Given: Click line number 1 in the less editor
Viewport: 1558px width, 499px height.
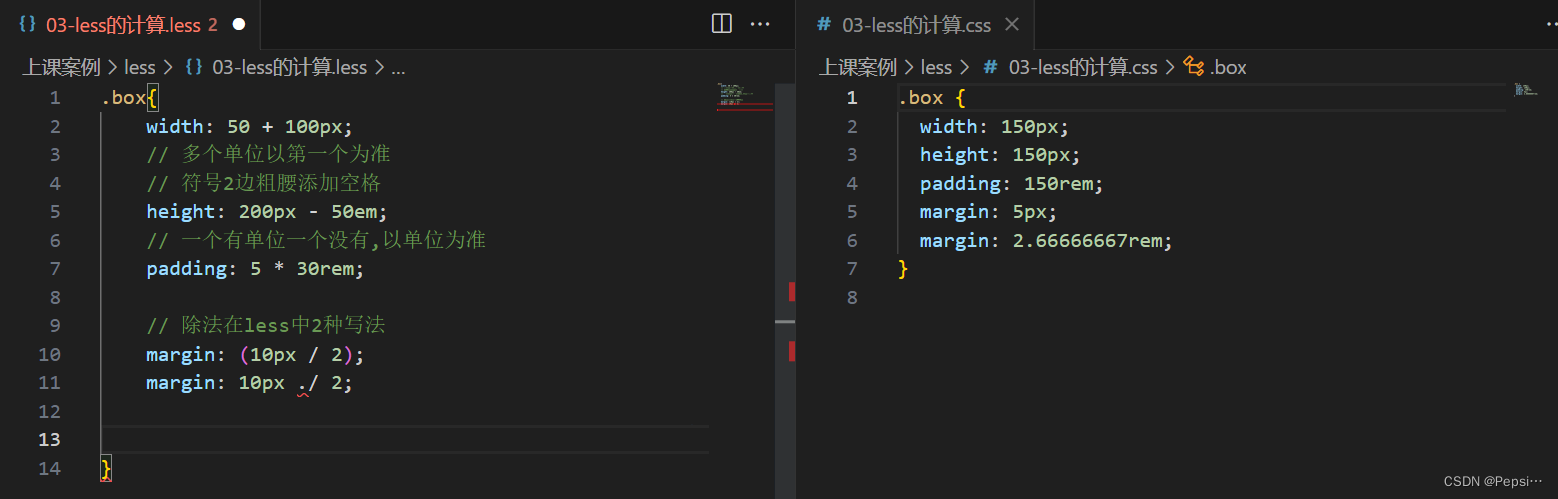Looking at the screenshot, I should pos(54,98).
